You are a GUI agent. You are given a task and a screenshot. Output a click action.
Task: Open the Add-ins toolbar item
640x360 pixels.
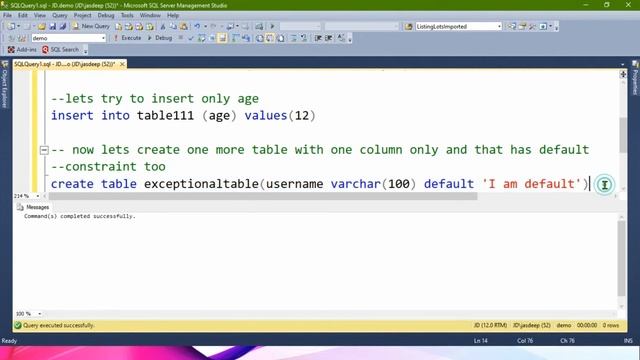pos(22,49)
